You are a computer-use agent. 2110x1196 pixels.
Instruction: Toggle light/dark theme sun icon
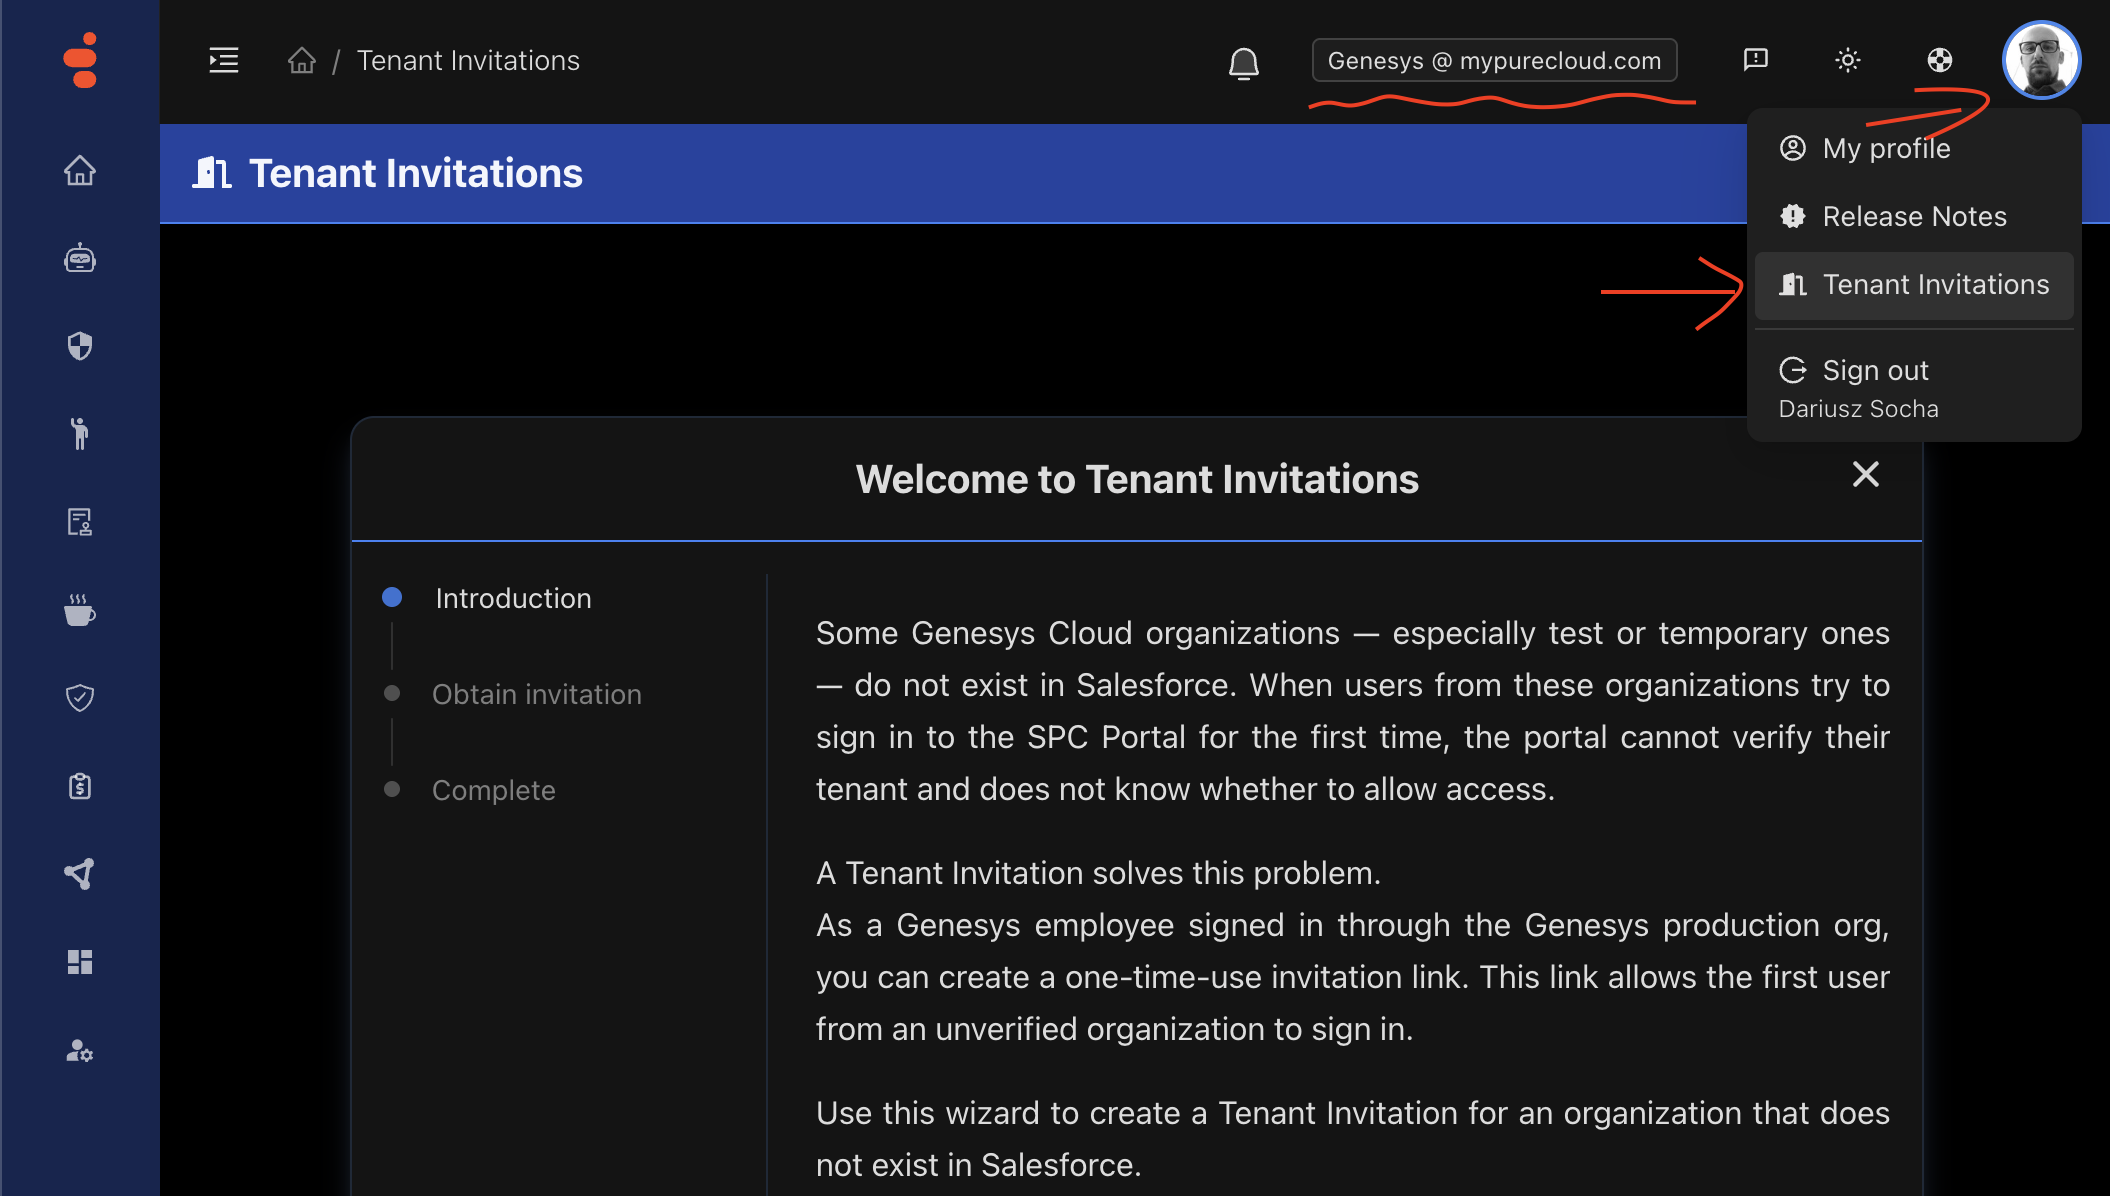(1847, 60)
